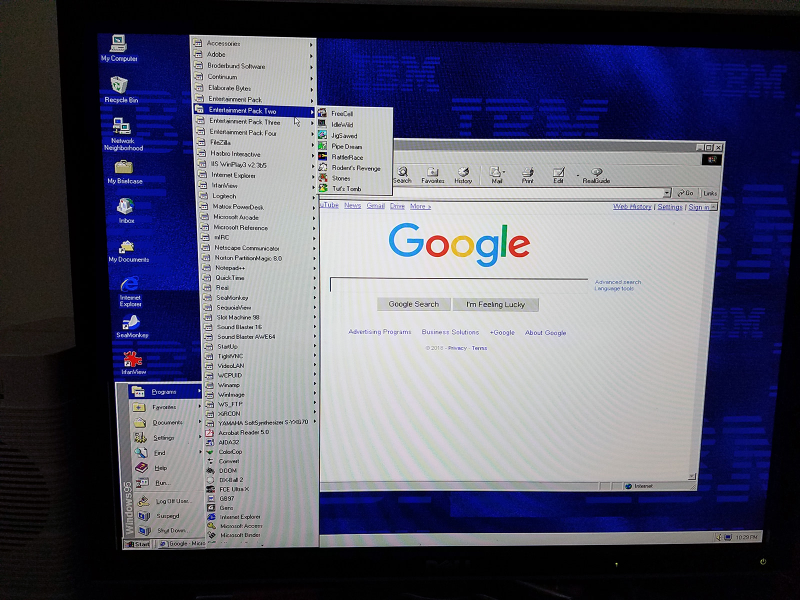Choose Log Off User... in Start menu
800x600 pixels.
click(x=169, y=502)
